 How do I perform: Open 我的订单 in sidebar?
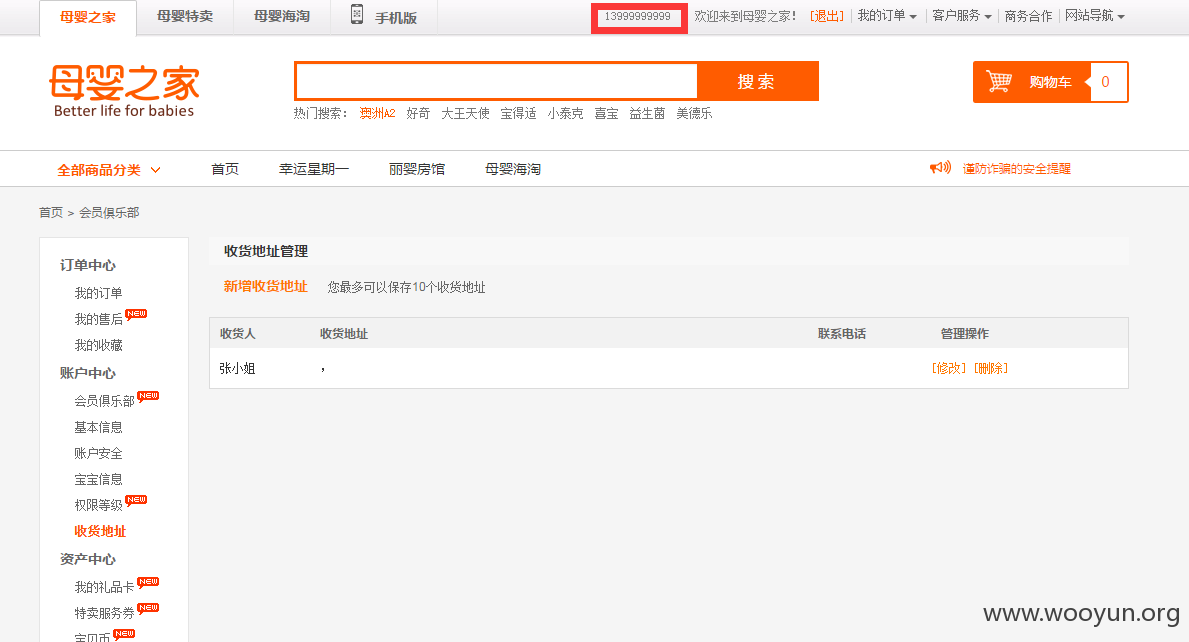[98, 293]
